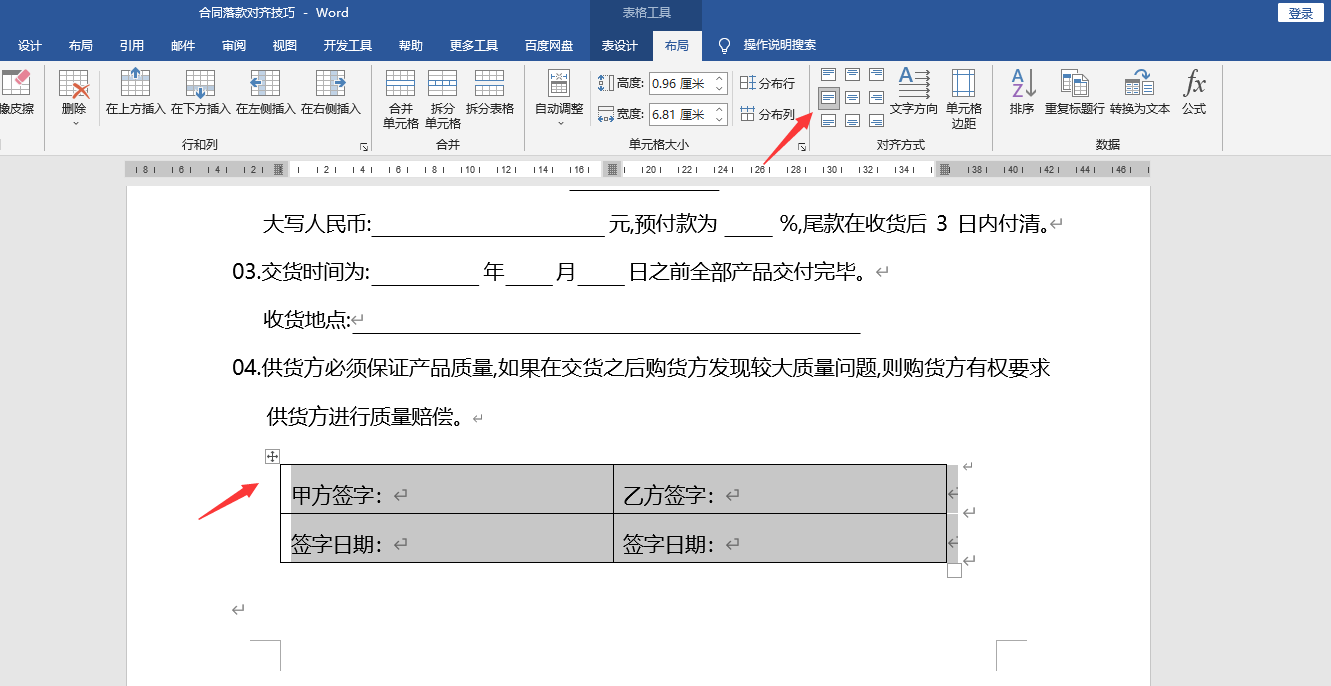
Task: Open the 排序 sort dialog
Action: pyautogui.click(x=1022, y=93)
